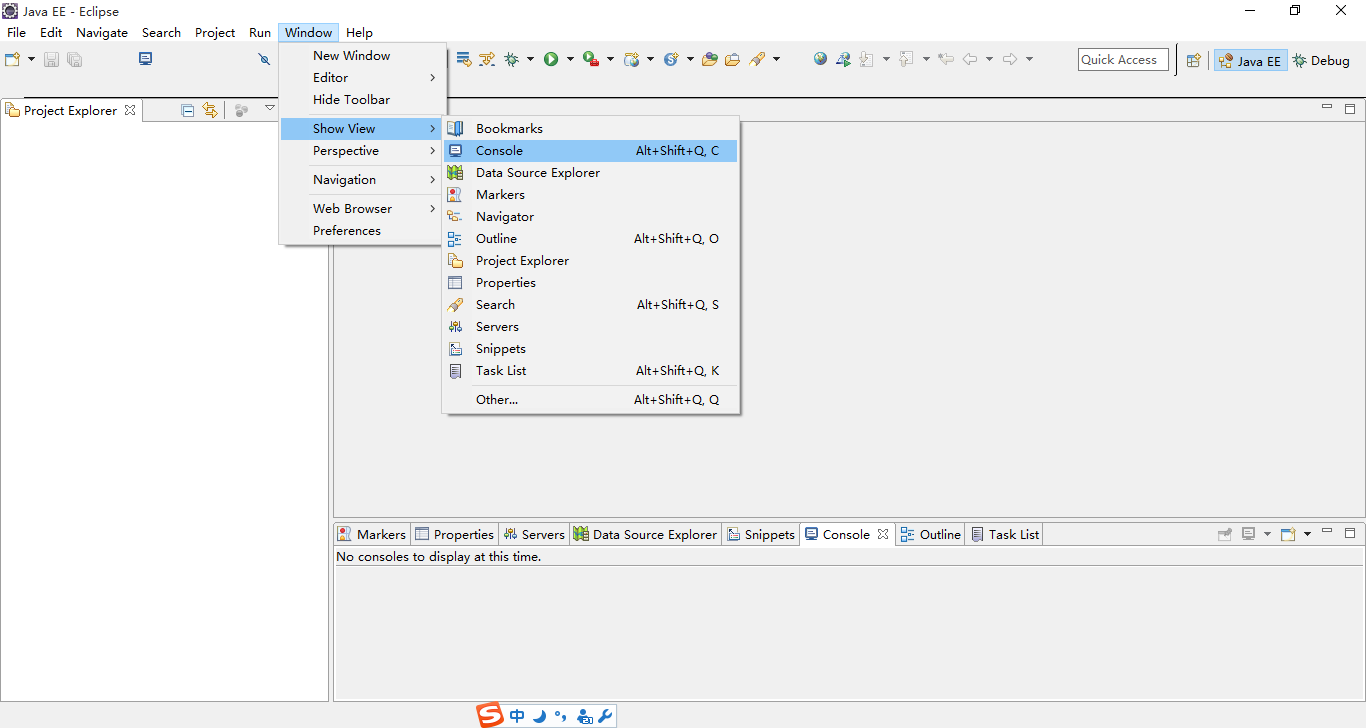The height and width of the screenshot is (728, 1366).
Task: Close the Project Explorer view tab
Action: click(130, 111)
